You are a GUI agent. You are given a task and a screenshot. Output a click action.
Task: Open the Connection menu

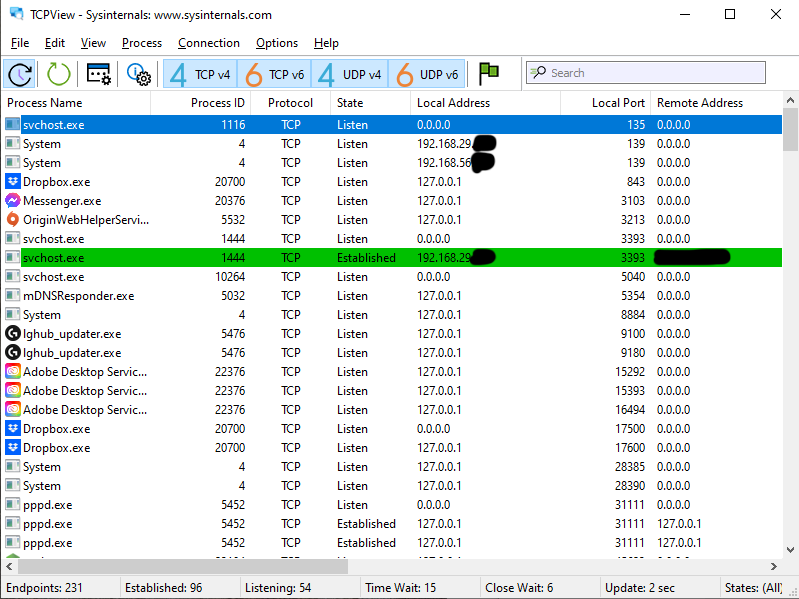pyautogui.click(x=208, y=43)
